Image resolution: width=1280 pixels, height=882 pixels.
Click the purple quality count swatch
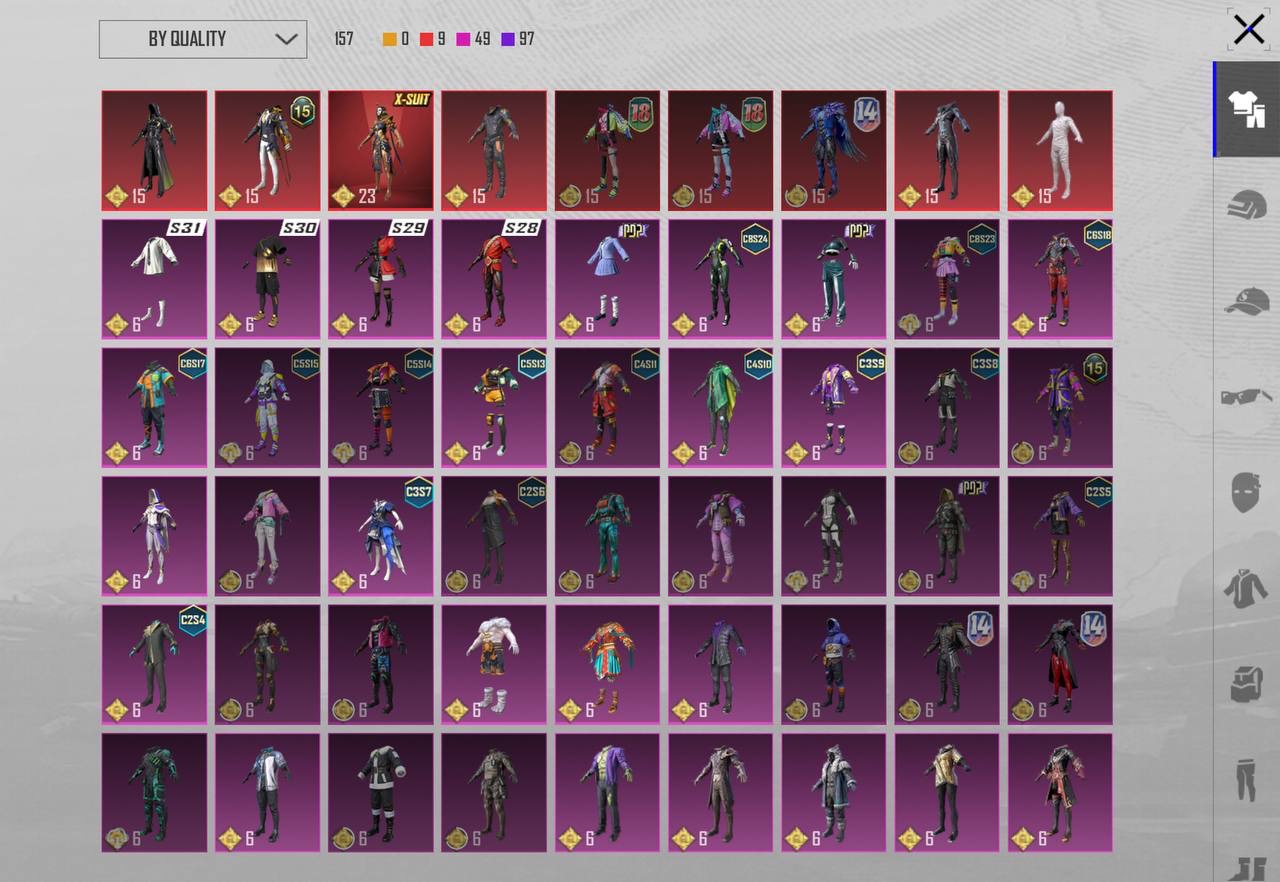508,39
